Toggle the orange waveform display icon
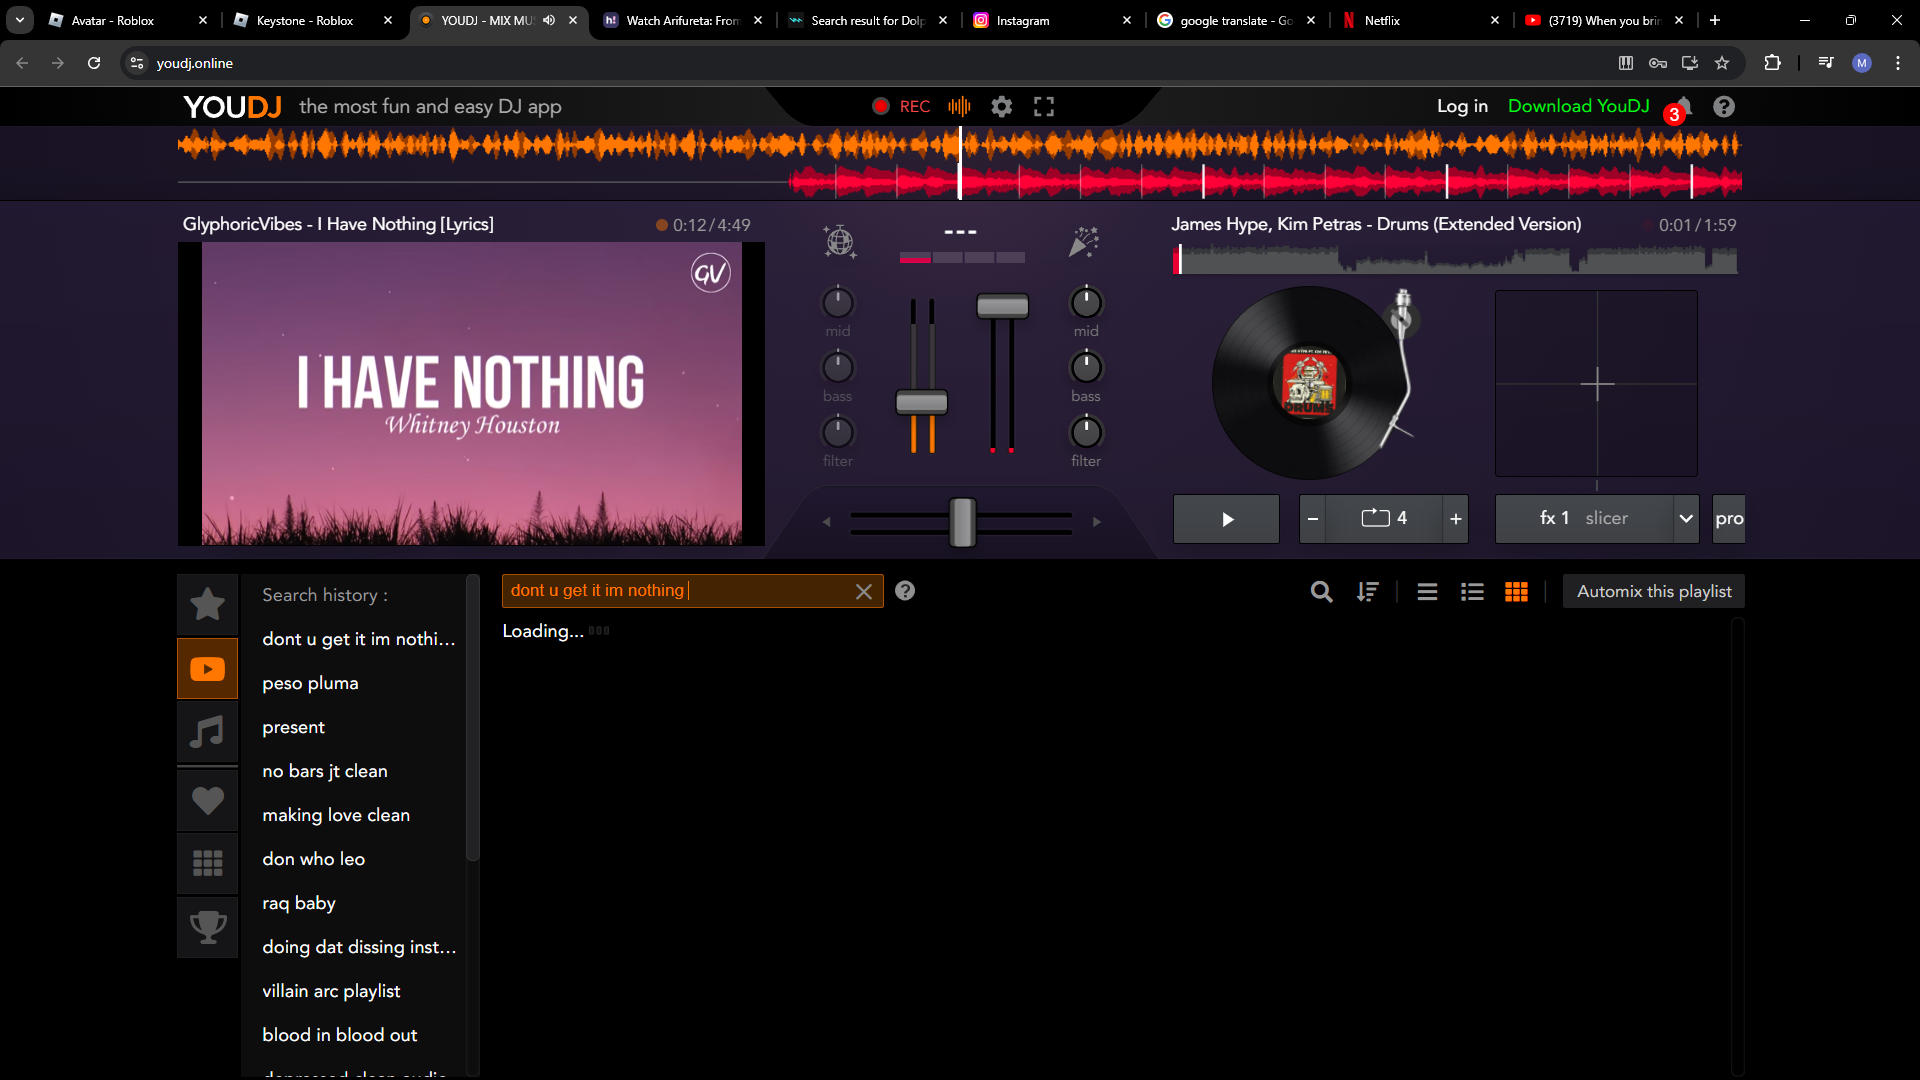Screen dimensions: 1920x1080 point(959,106)
